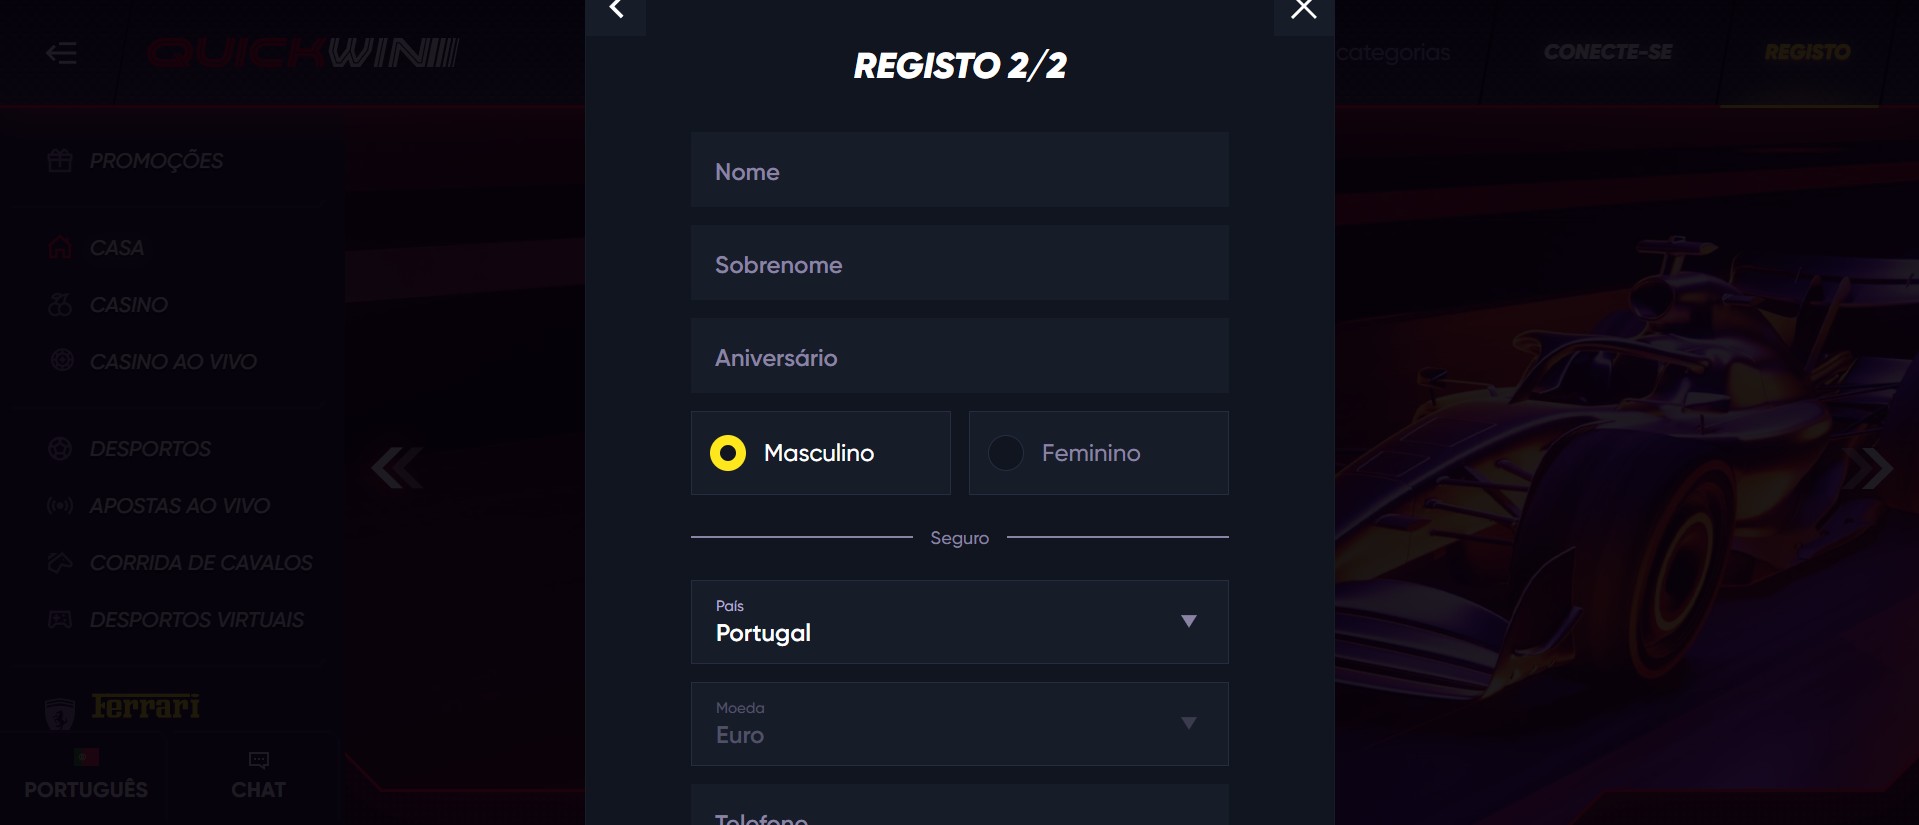Open the País dropdown showing Portugal
Image resolution: width=1919 pixels, height=825 pixels.
(959, 622)
